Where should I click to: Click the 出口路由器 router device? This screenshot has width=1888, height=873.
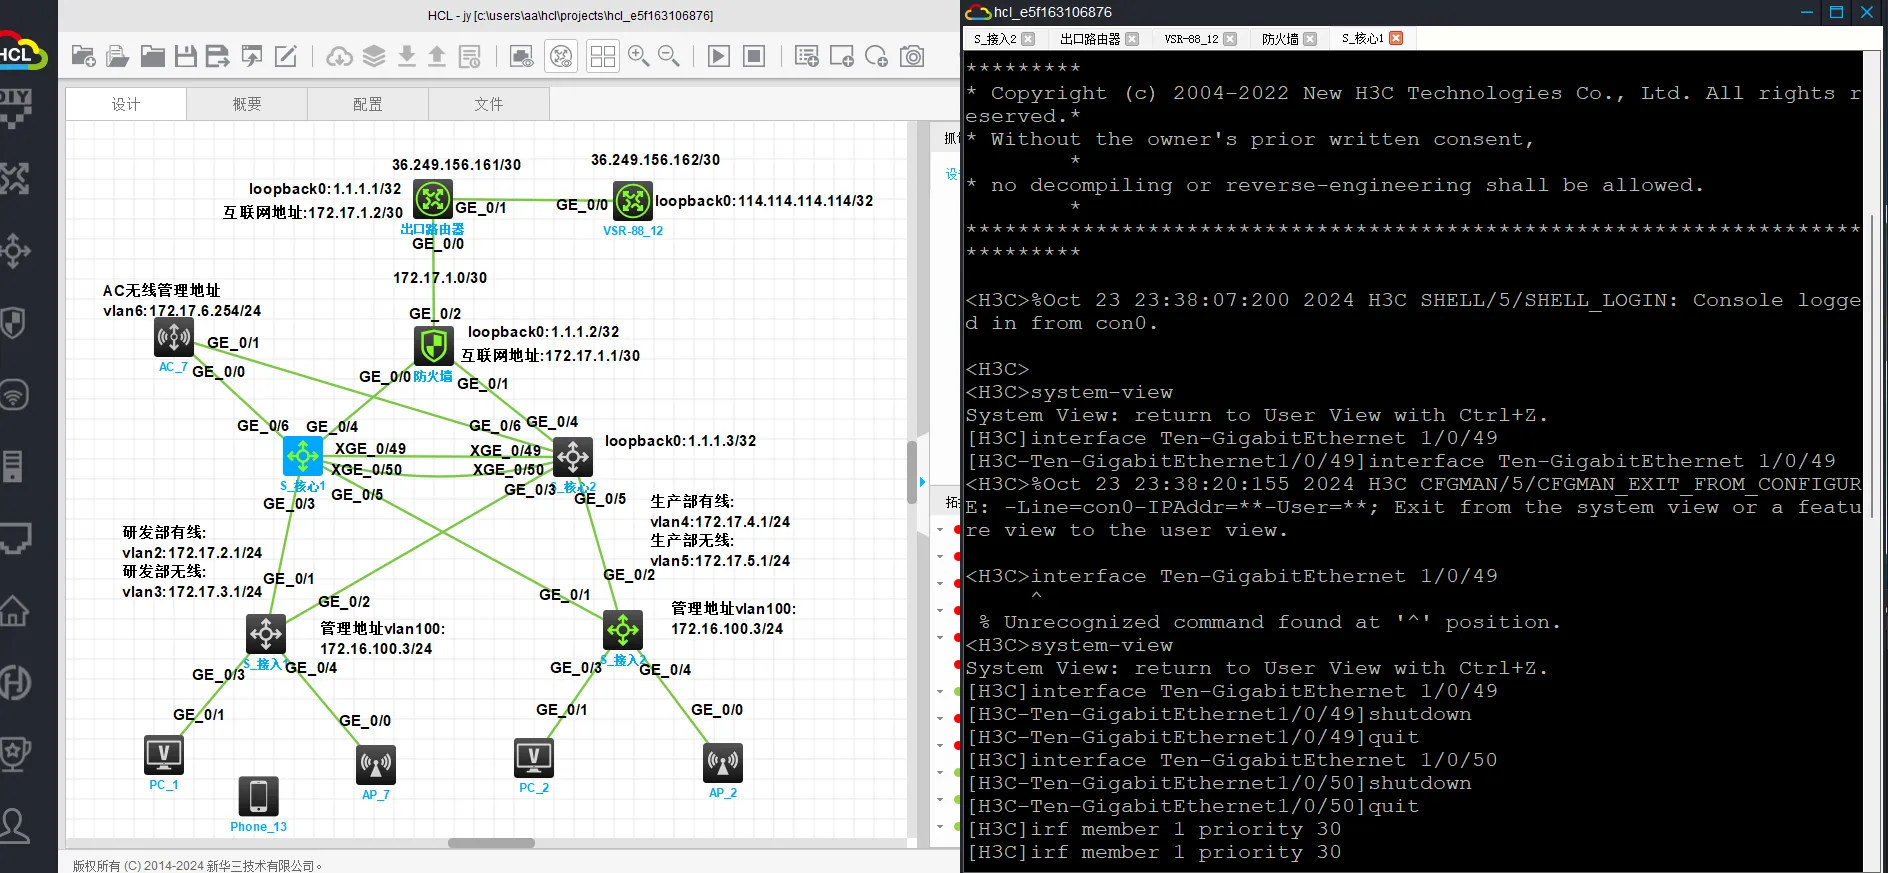pos(433,200)
